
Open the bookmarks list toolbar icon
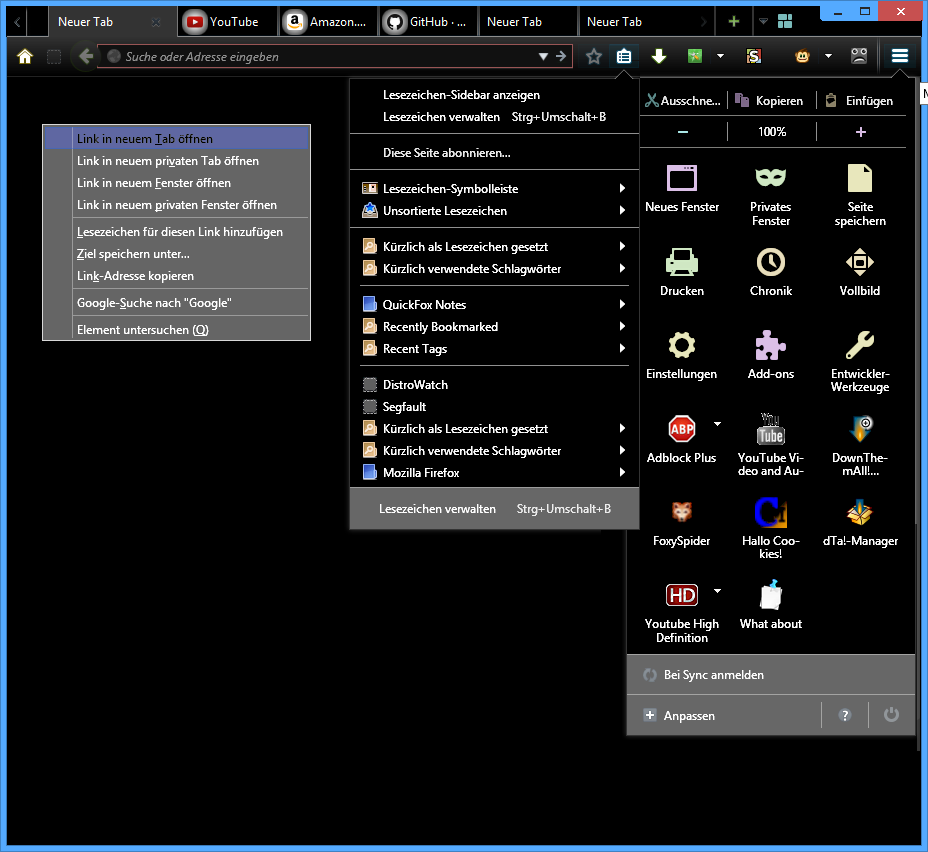(624, 56)
